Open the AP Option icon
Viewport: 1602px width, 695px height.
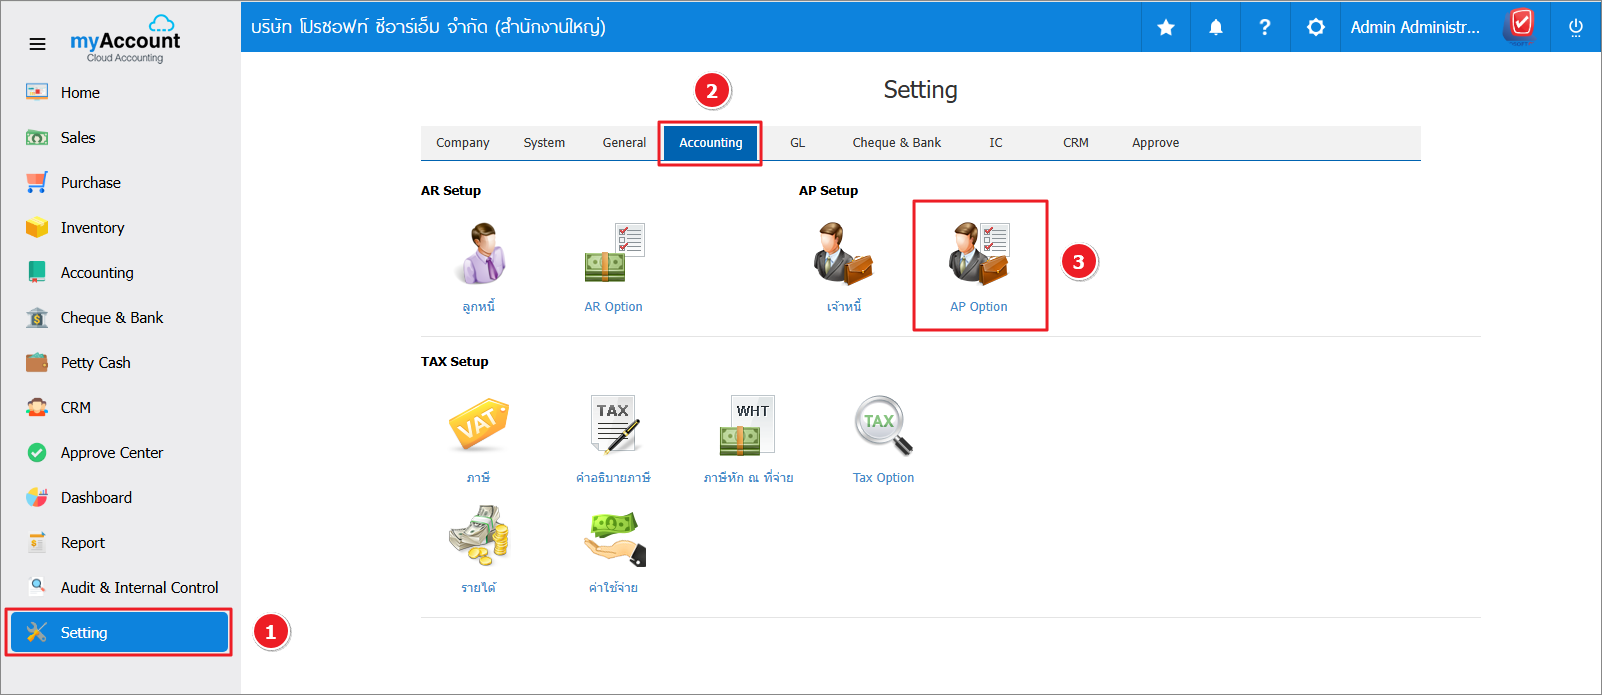979,254
